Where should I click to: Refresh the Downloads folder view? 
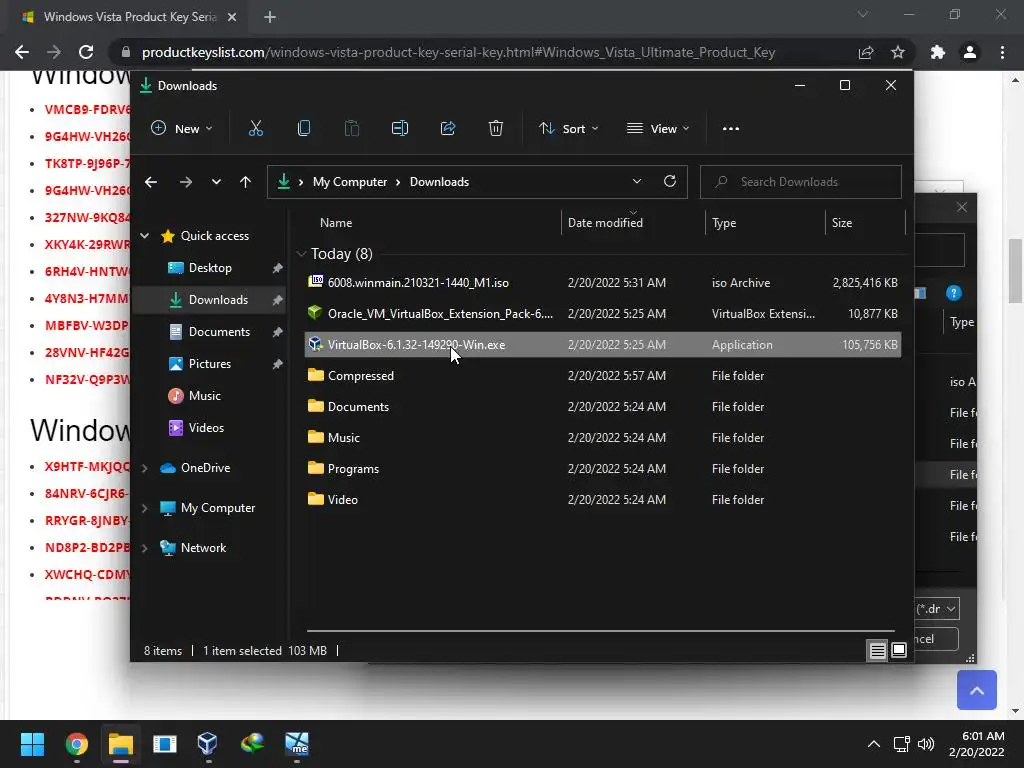(670, 182)
